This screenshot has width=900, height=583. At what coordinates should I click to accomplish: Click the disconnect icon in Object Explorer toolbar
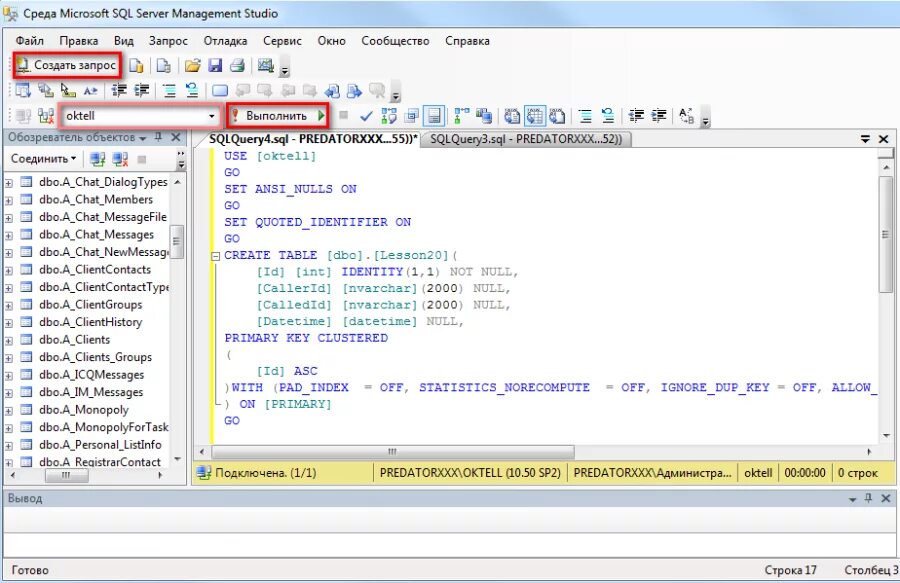click(x=120, y=159)
